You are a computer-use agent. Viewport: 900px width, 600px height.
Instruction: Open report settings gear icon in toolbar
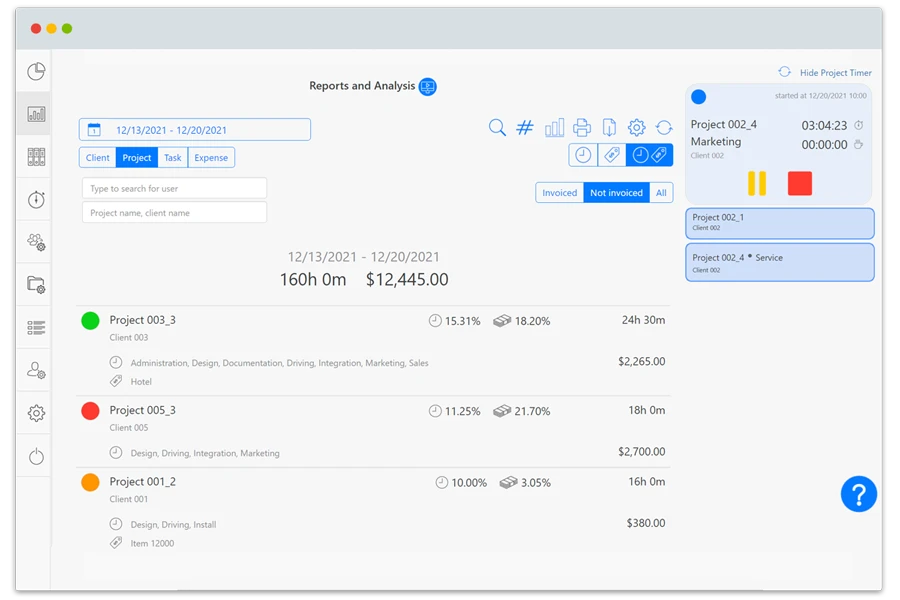pos(637,128)
